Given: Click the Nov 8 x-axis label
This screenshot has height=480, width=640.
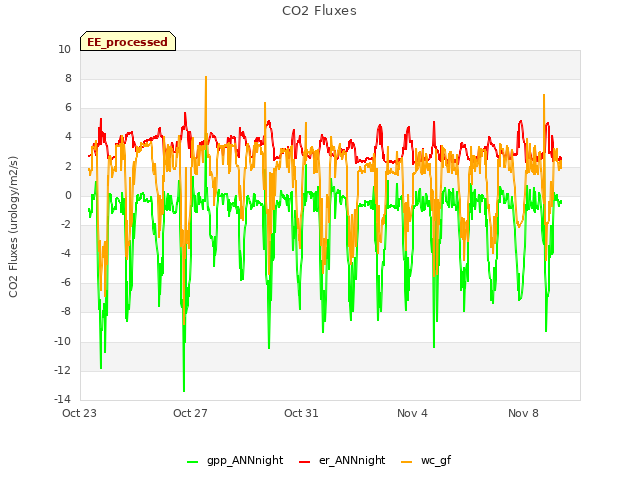Looking at the screenshot, I should point(523,413).
